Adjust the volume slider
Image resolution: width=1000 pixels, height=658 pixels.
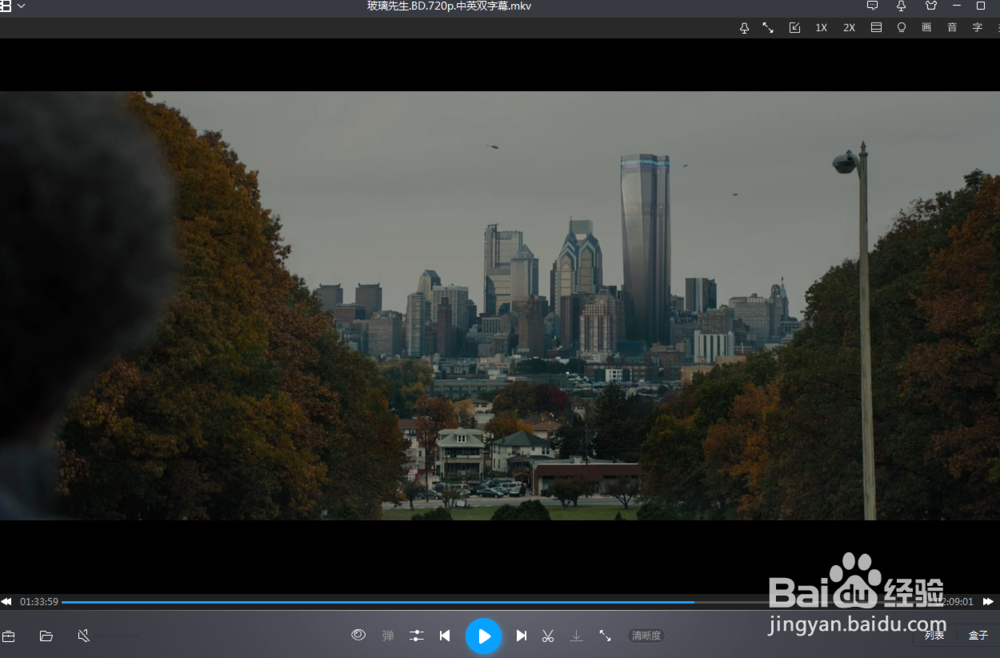pyautogui.click(x=117, y=636)
